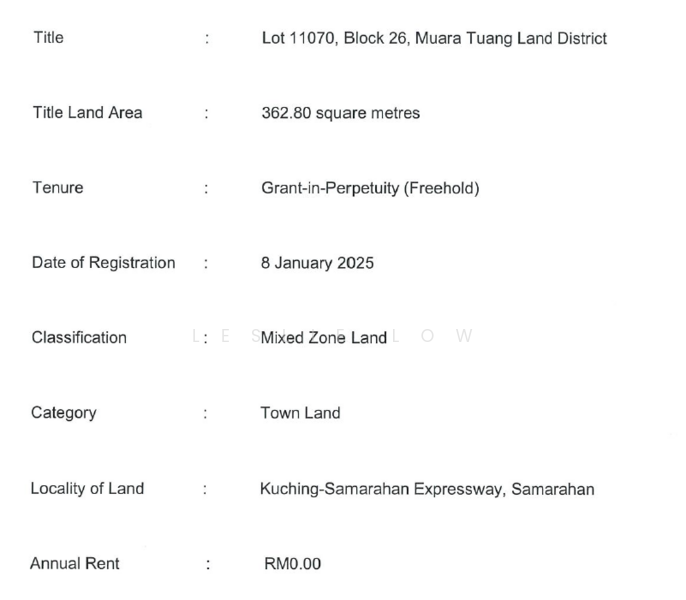686x600 pixels.
Task: Click the faint watermark letter W
Action: point(464,336)
